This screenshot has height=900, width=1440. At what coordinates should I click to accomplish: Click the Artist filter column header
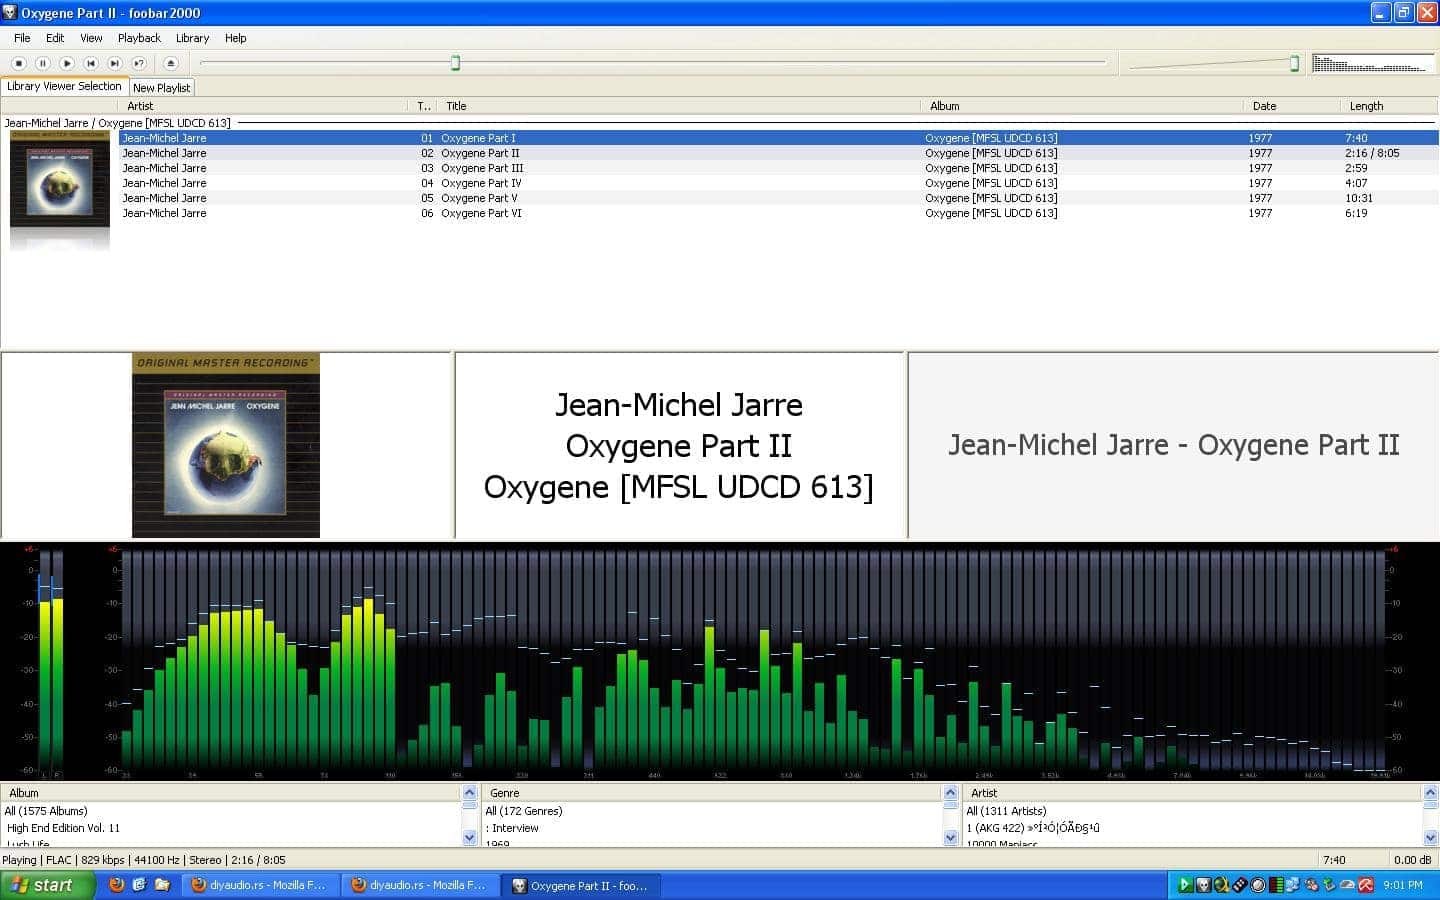tap(1192, 793)
